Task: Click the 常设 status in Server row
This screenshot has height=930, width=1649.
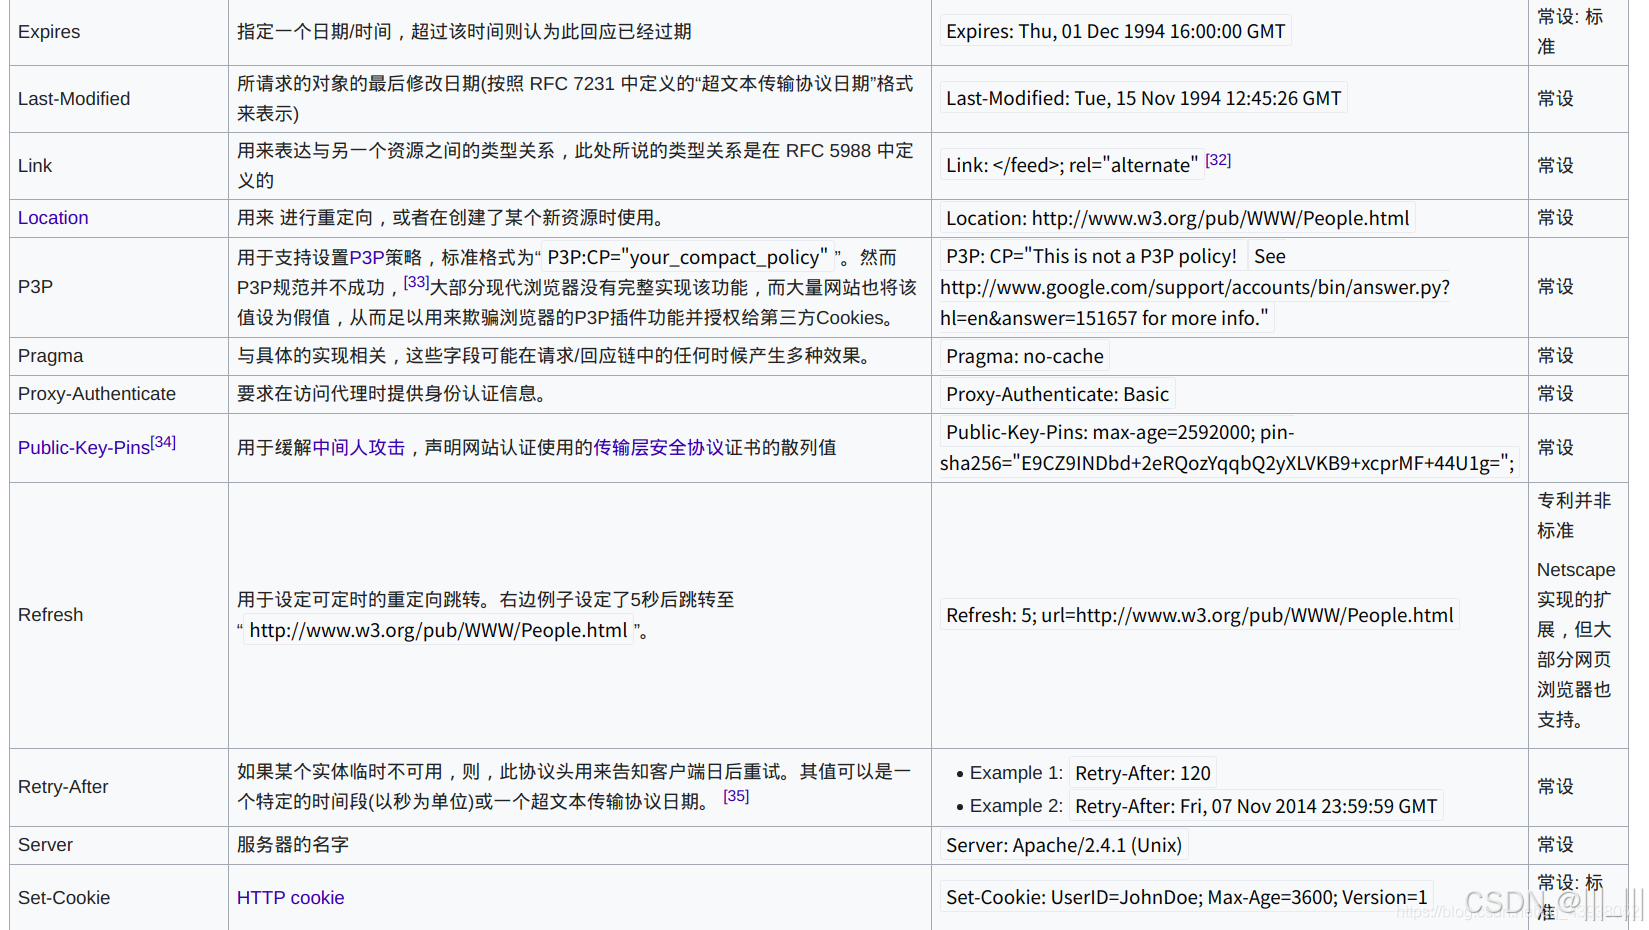Action: [1556, 845]
